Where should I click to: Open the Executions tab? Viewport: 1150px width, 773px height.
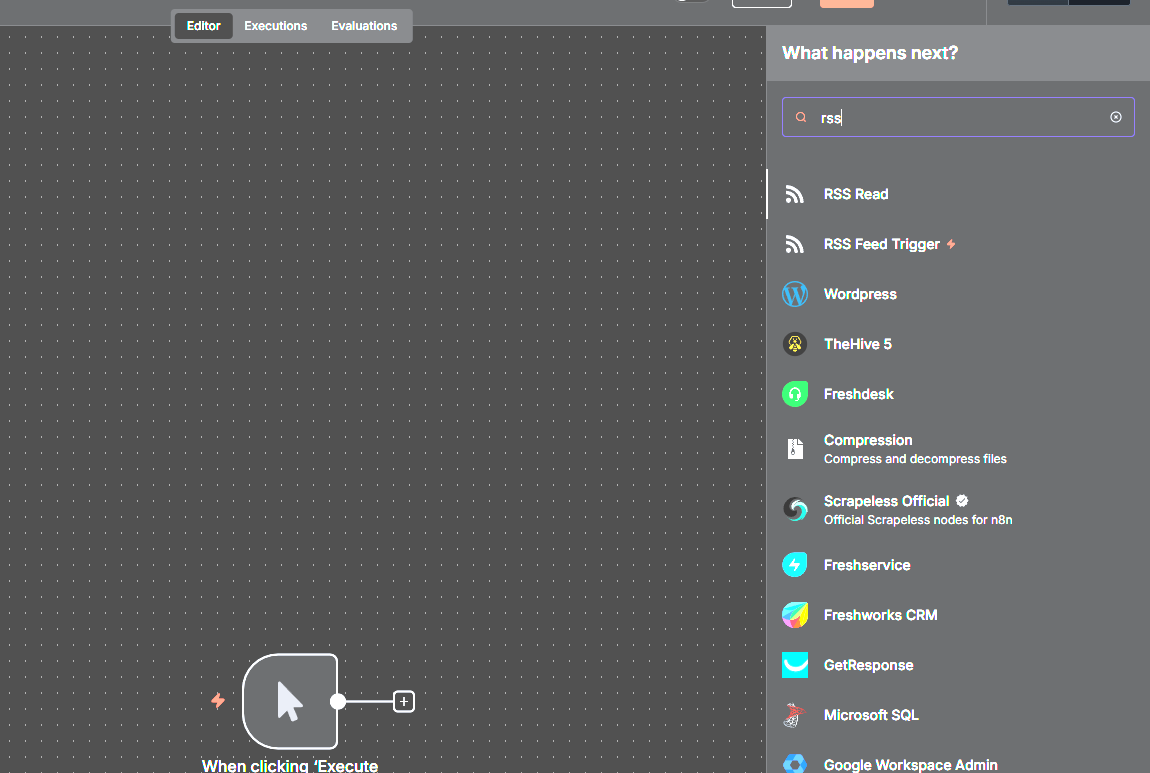(x=276, y=26)
